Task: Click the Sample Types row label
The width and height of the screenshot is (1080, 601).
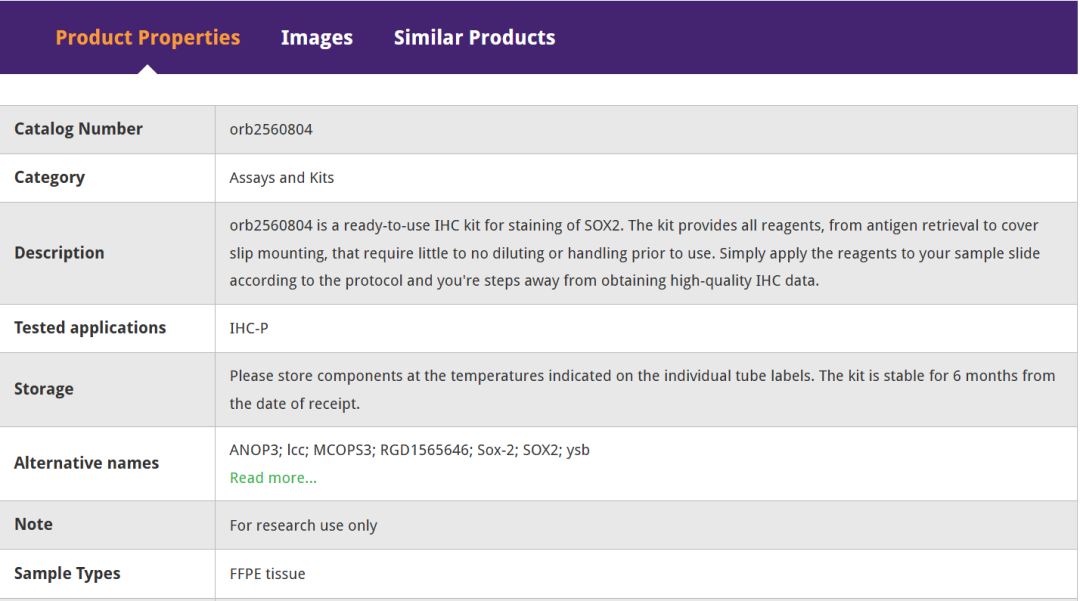Action: point(67,573)
